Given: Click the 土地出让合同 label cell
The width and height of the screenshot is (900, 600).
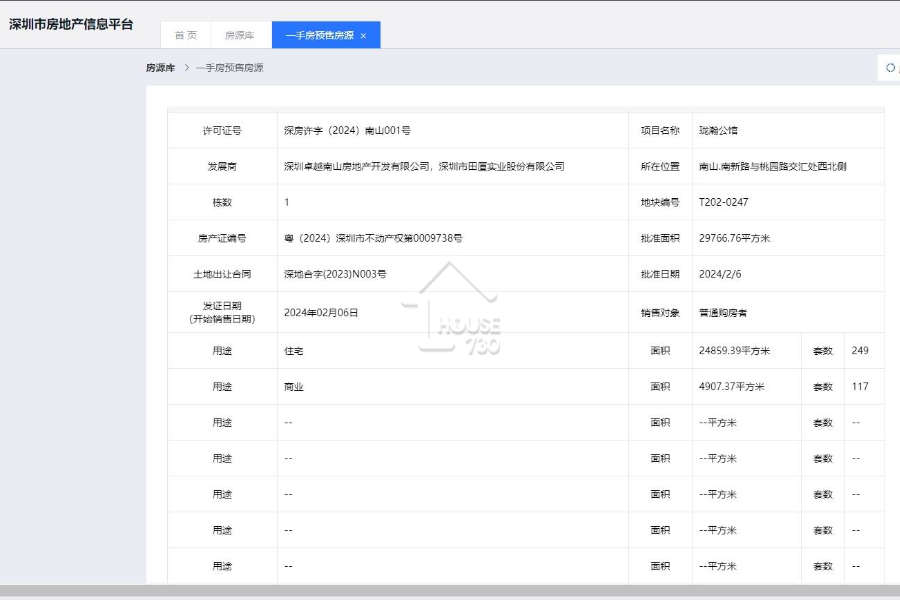Looking at the screenshot, I should coord(222,274).
